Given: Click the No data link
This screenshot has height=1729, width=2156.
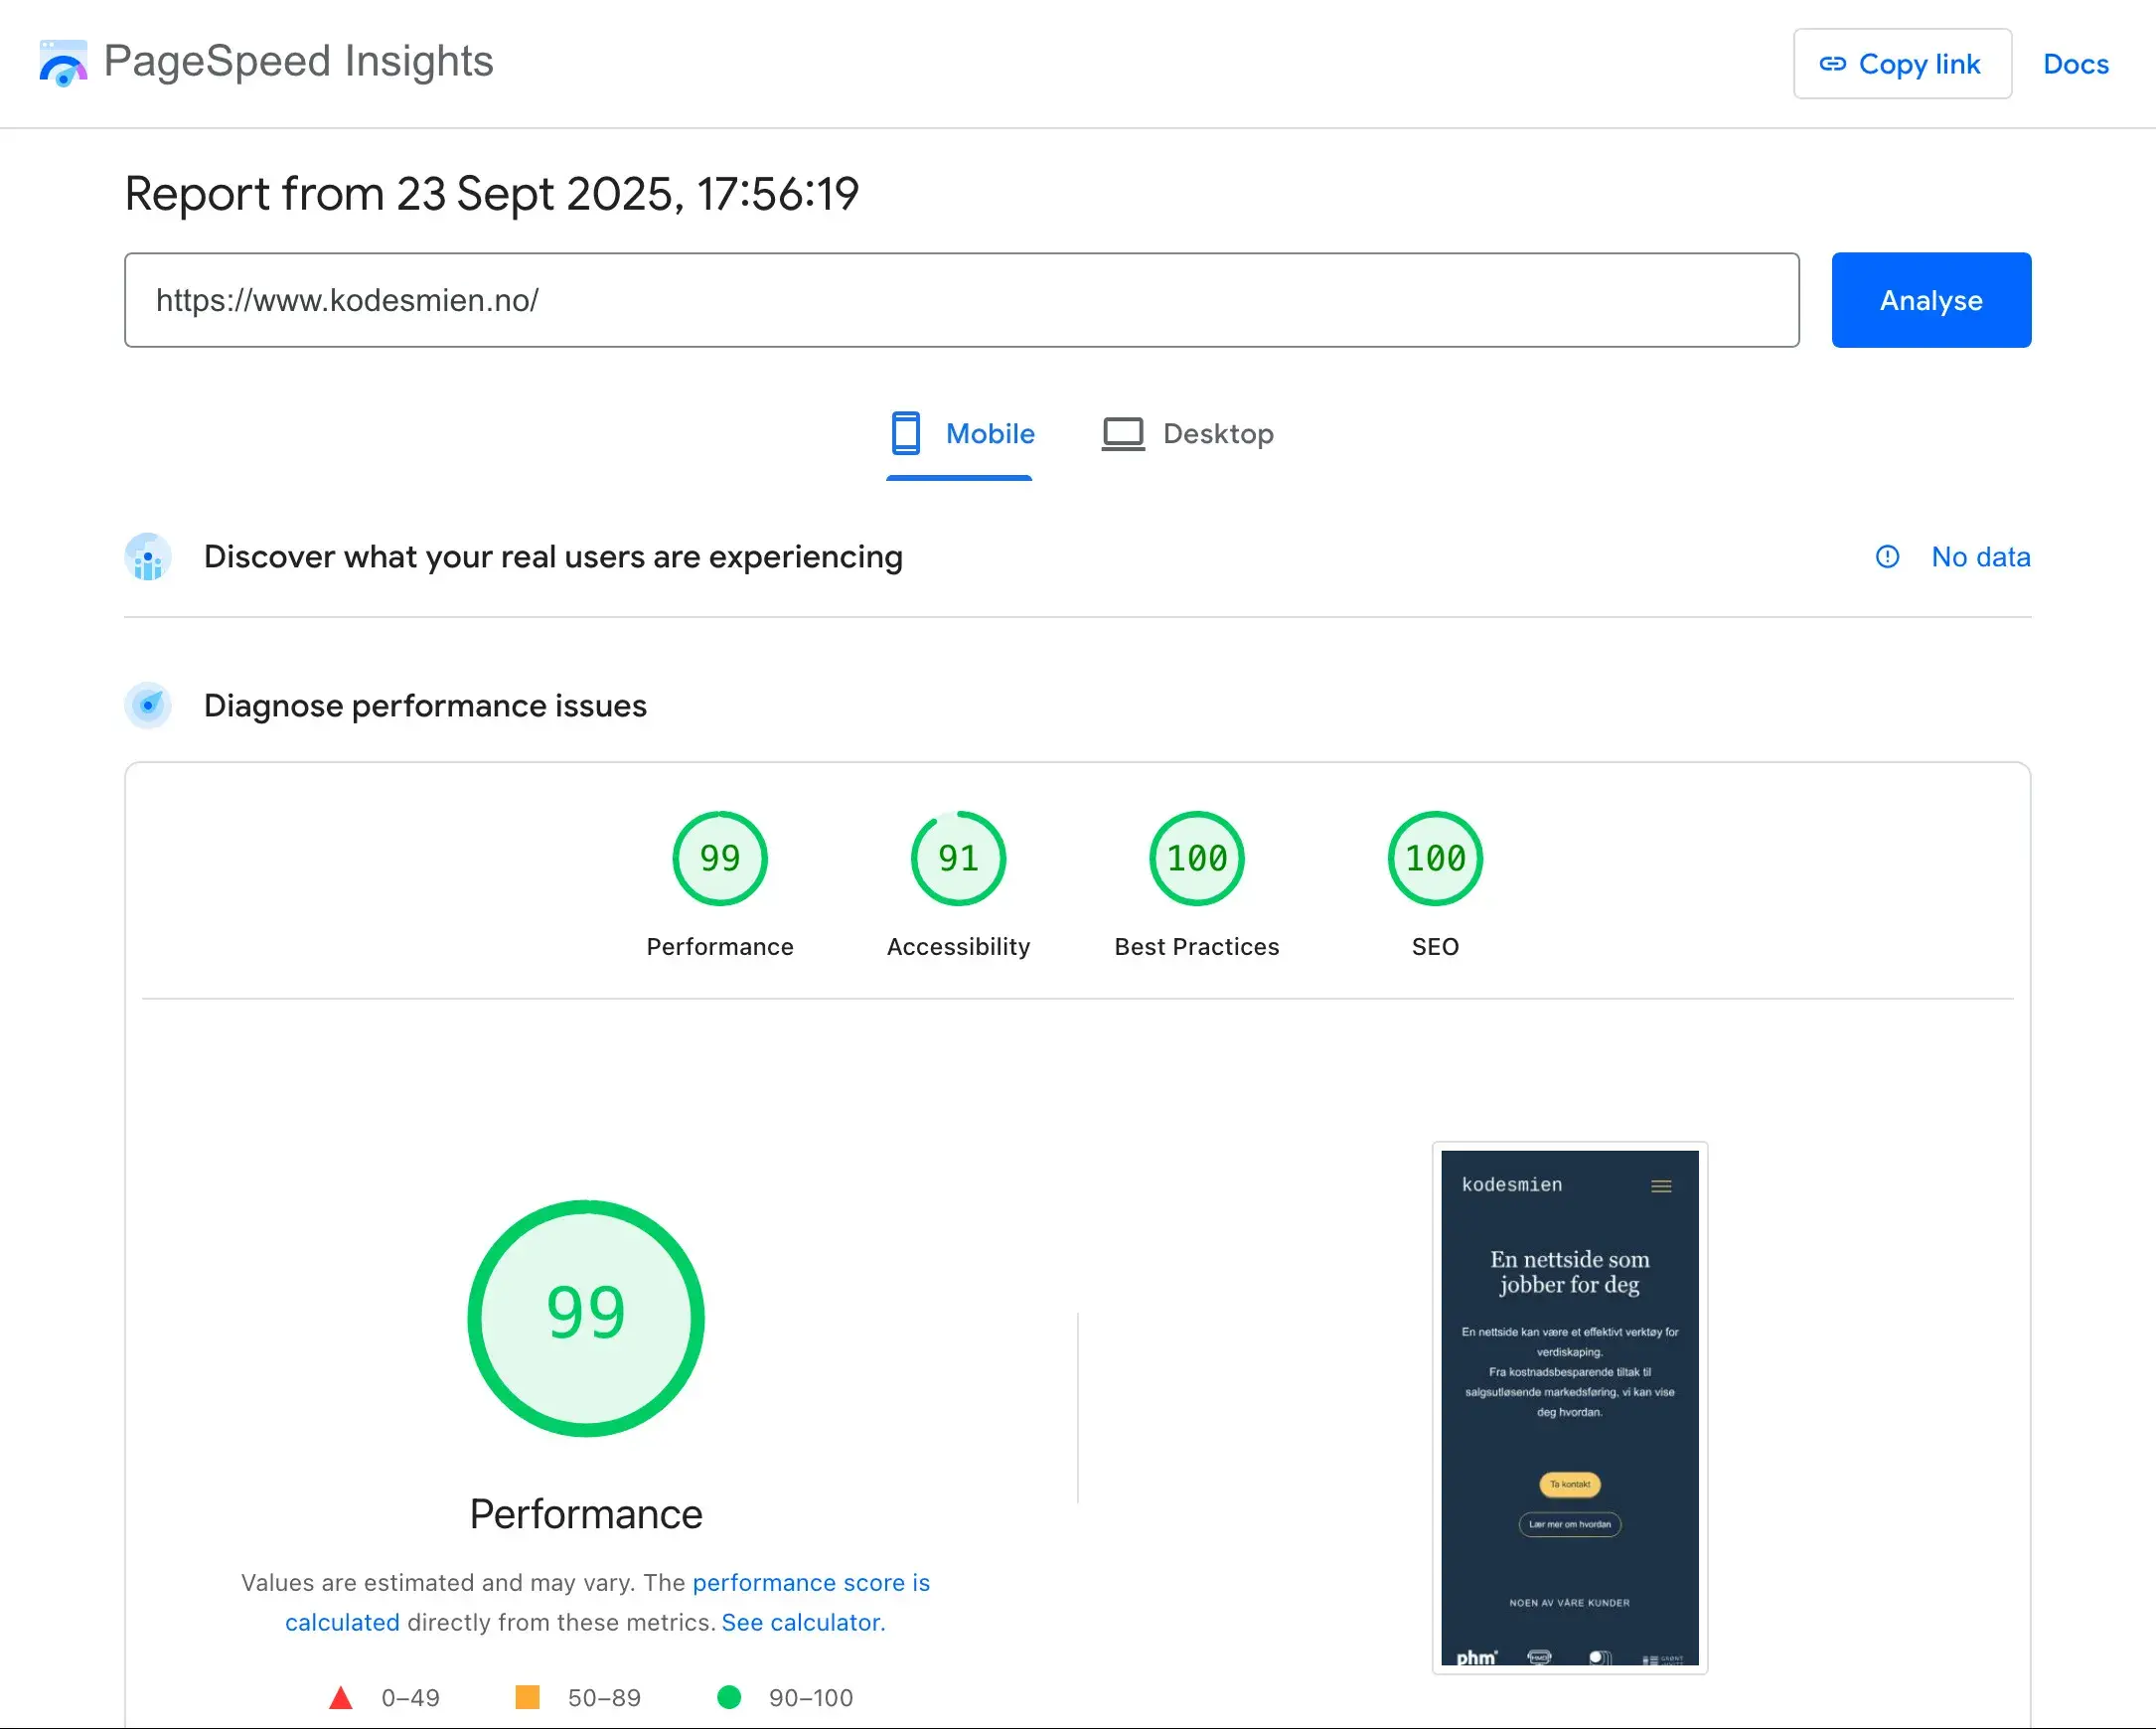Looking at the screenshot, I should pyautogui.click(x=1980, y=557).
